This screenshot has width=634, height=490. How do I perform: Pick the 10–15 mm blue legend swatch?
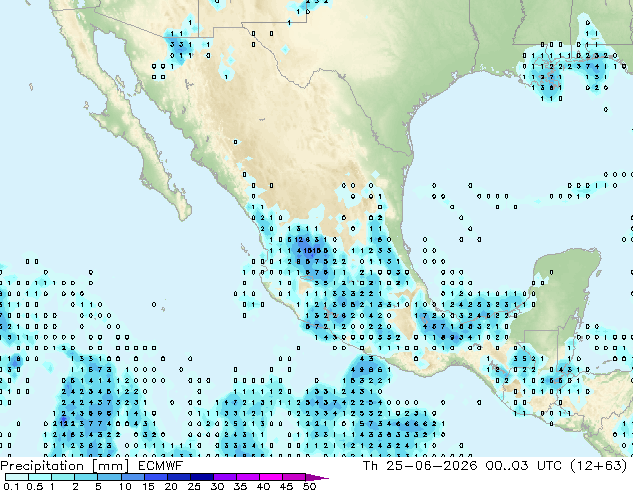(x=133, y=477)
